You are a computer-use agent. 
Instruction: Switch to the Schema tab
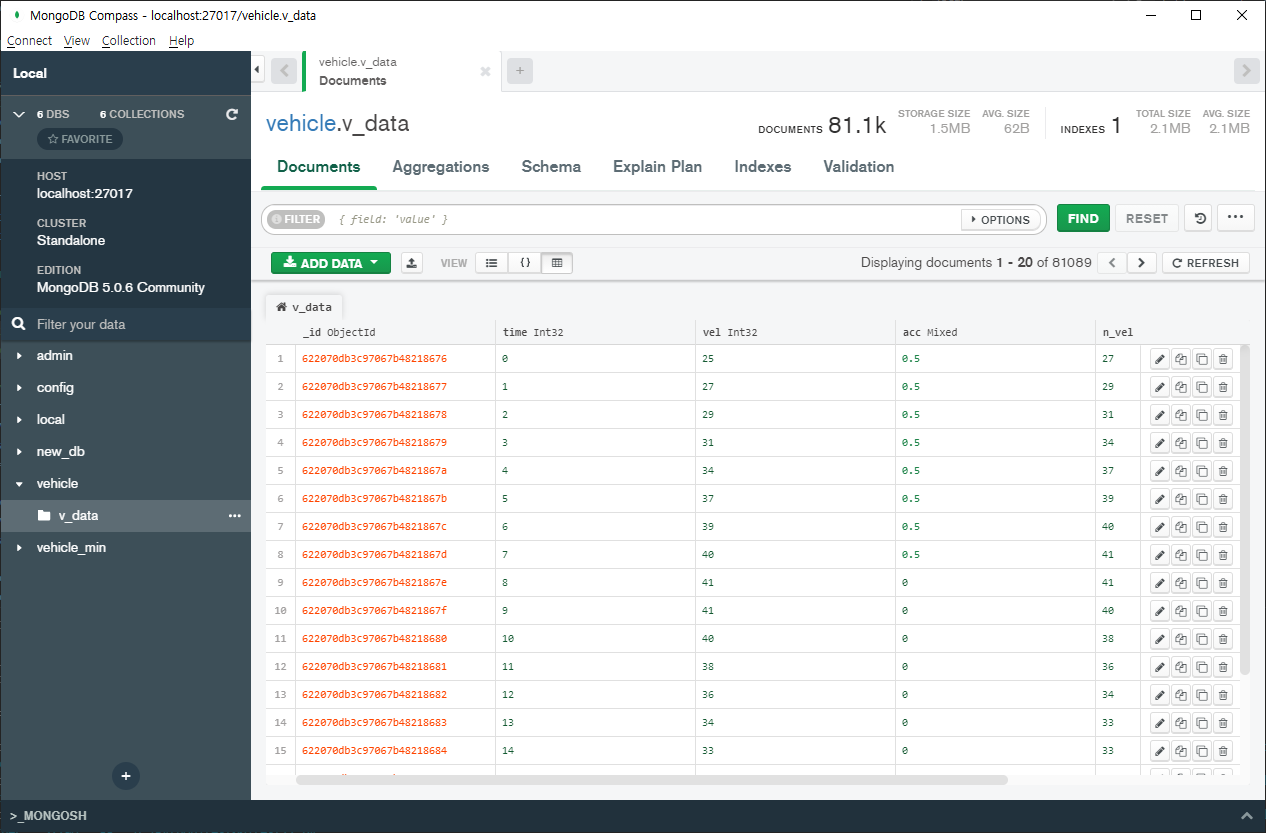click(x=551, y=167)
